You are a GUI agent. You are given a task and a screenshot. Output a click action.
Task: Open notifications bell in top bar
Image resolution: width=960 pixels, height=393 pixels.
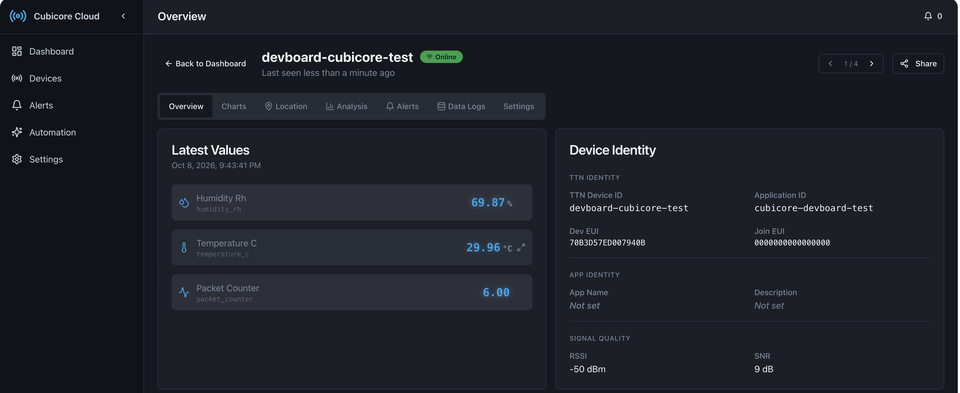(x=928, y=16)
